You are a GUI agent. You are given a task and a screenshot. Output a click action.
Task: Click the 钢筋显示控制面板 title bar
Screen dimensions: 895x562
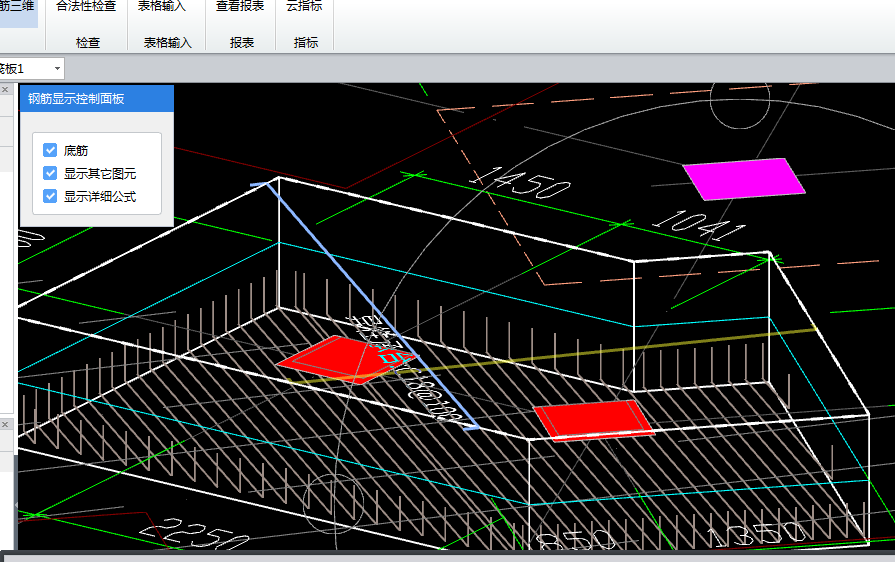96,99
